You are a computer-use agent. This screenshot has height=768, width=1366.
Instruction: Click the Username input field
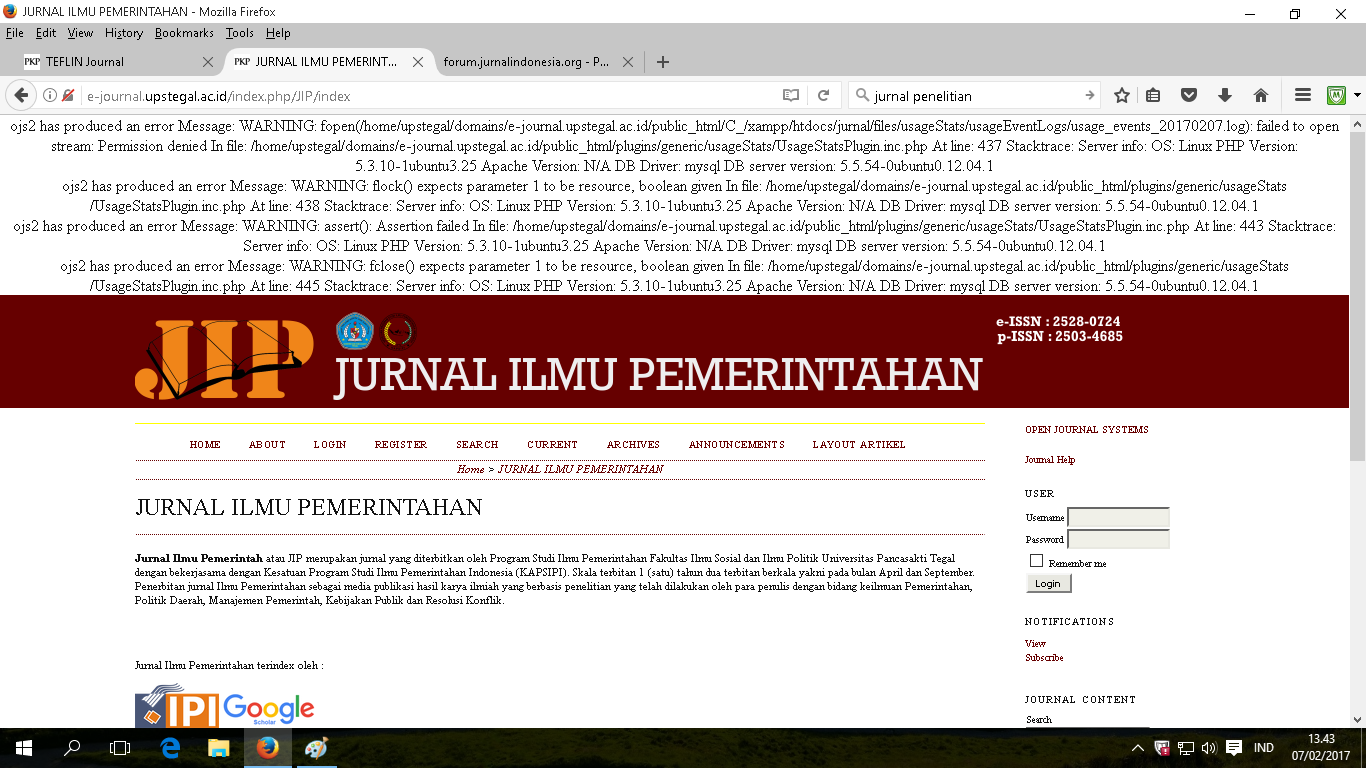[1118, 518]
